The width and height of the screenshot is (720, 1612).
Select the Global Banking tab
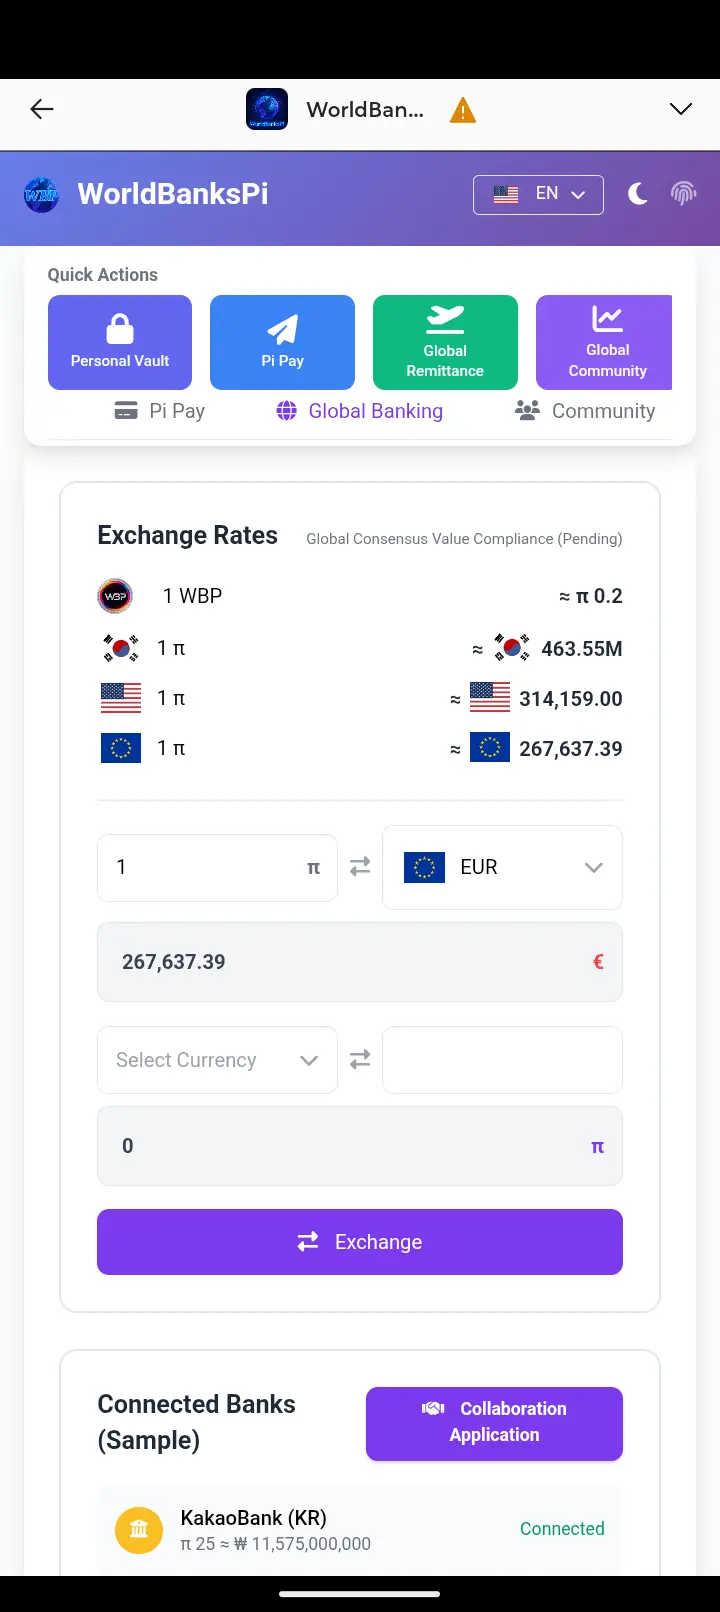(x=360, y=411)
